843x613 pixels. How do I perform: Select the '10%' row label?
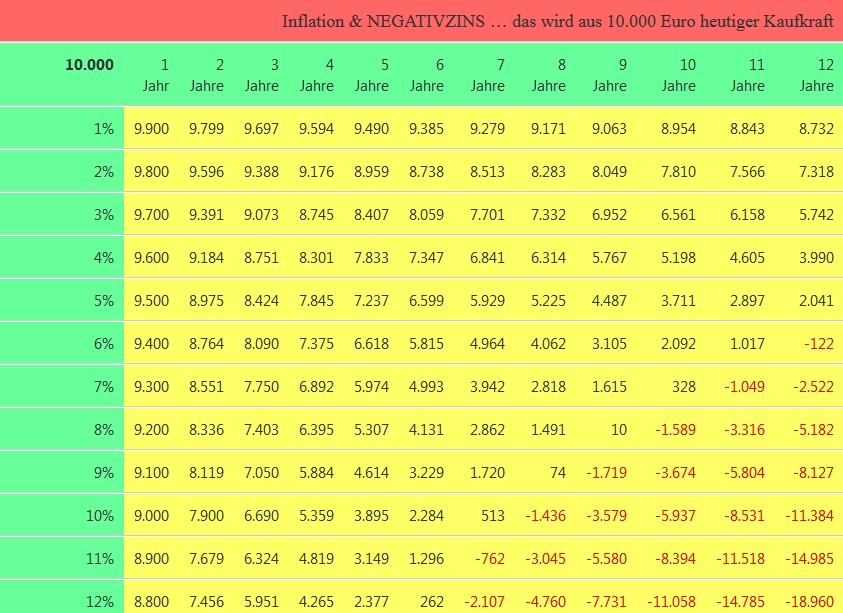pyautogui.click(x=100, y=516)
